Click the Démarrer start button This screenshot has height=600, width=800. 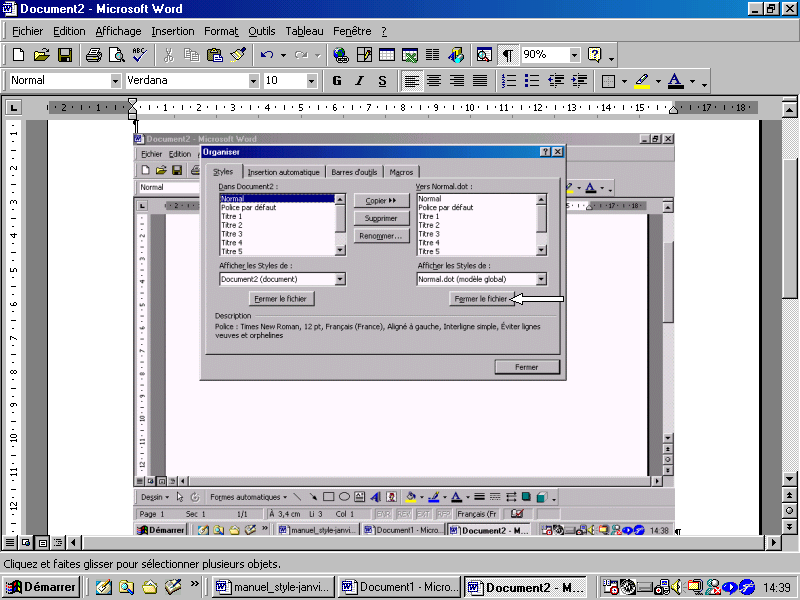click(x=41, y=587)
